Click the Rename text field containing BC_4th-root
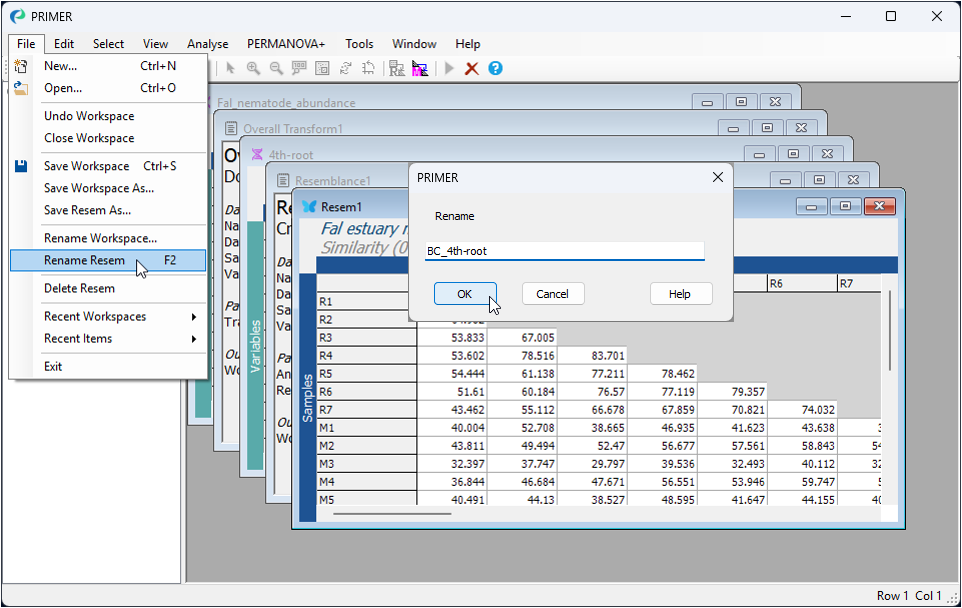962x608 pixels. [x=564, y=251]
